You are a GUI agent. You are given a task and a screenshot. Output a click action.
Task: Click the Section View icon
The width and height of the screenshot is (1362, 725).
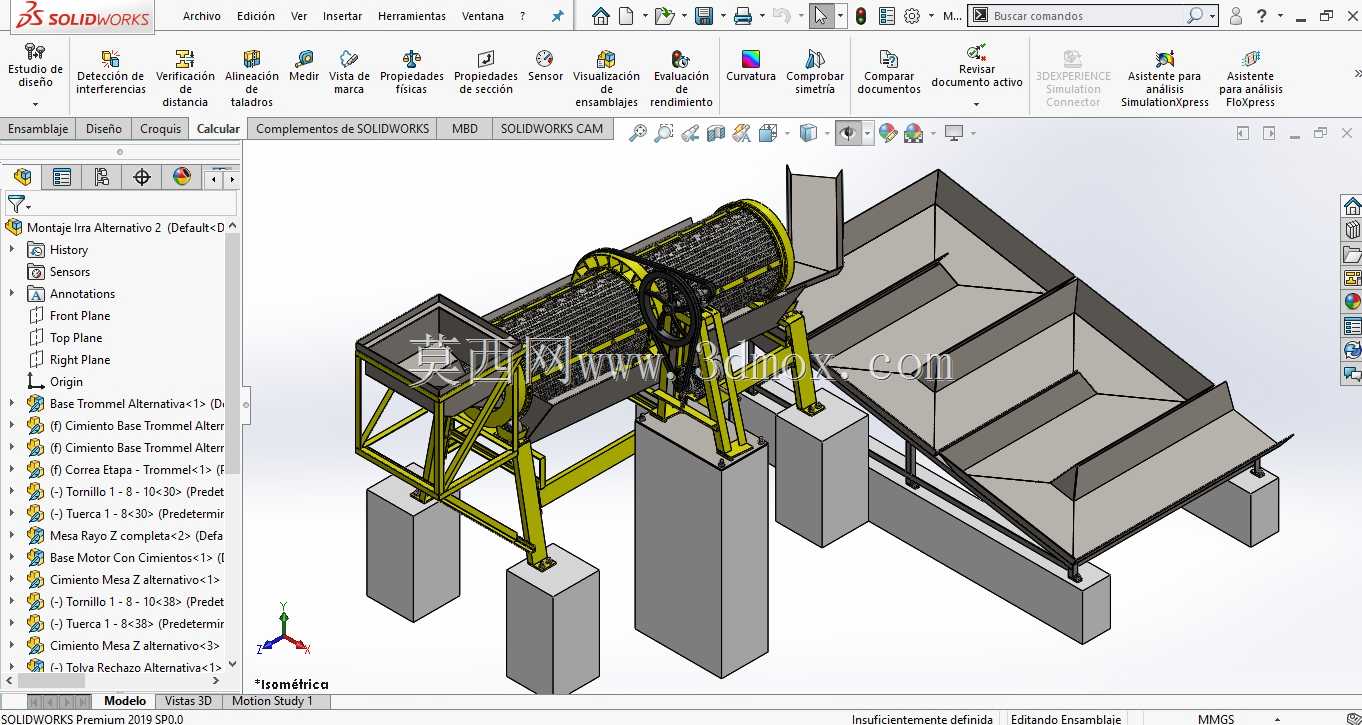click(716, 133)
